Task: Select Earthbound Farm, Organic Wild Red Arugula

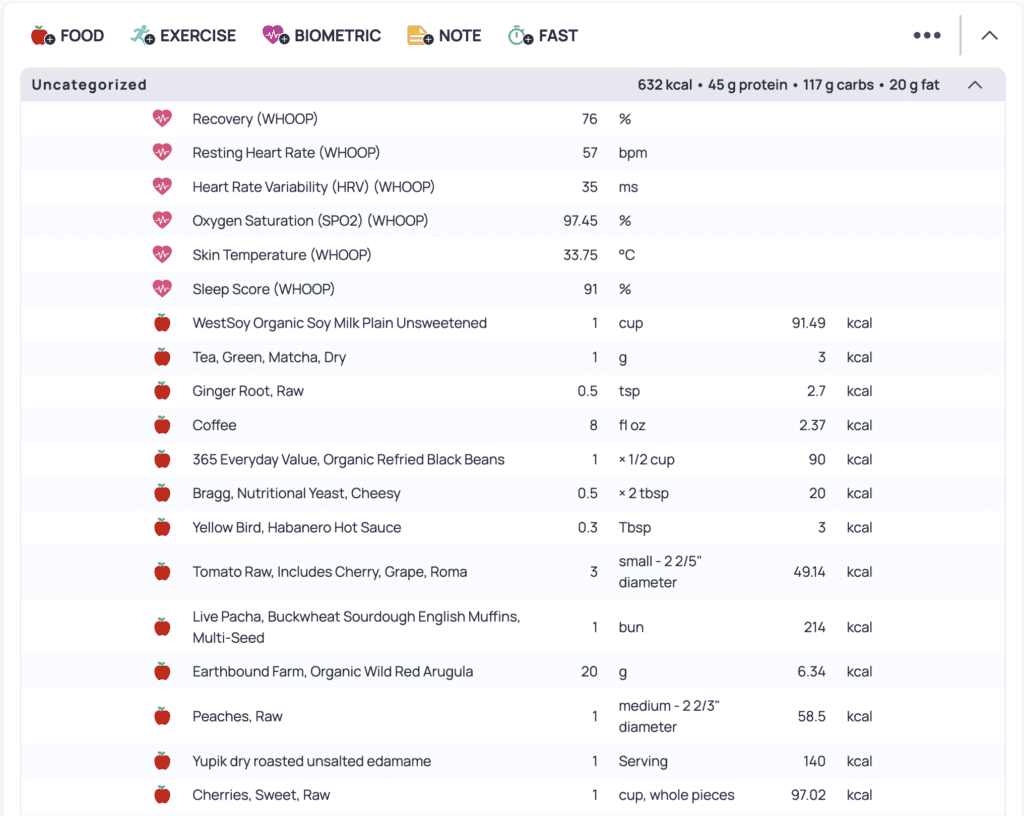Action: pos(332,671)
